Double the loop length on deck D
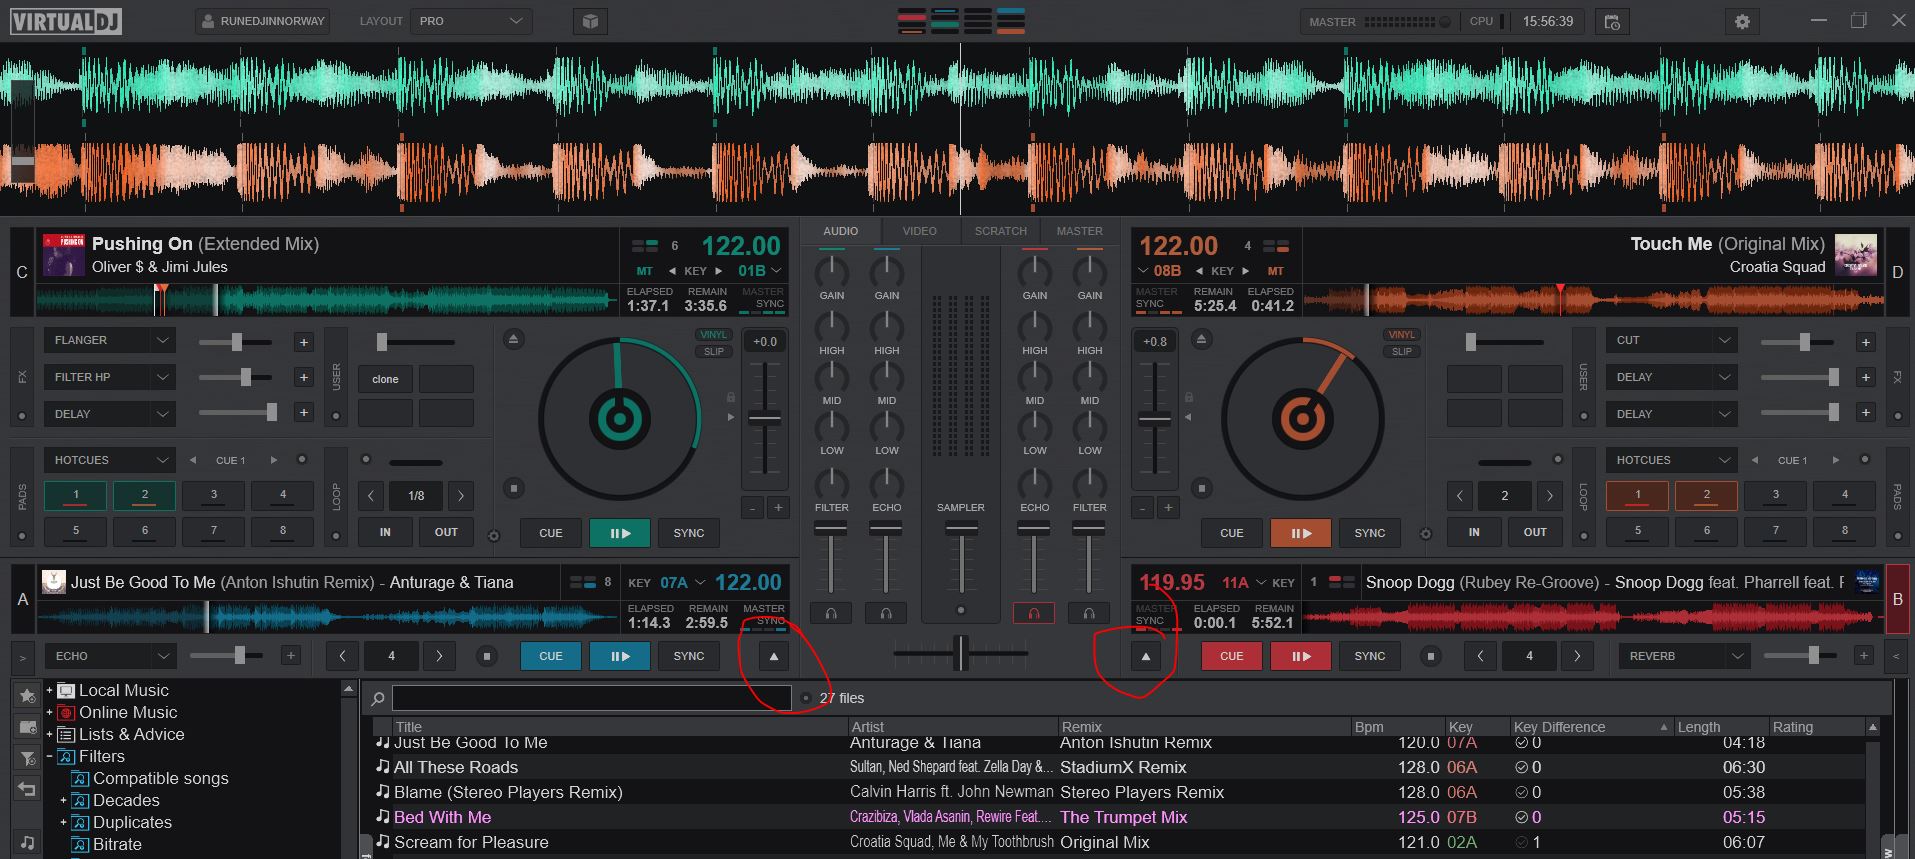Screen dimensions: 1915x859 pos(1549,495)
